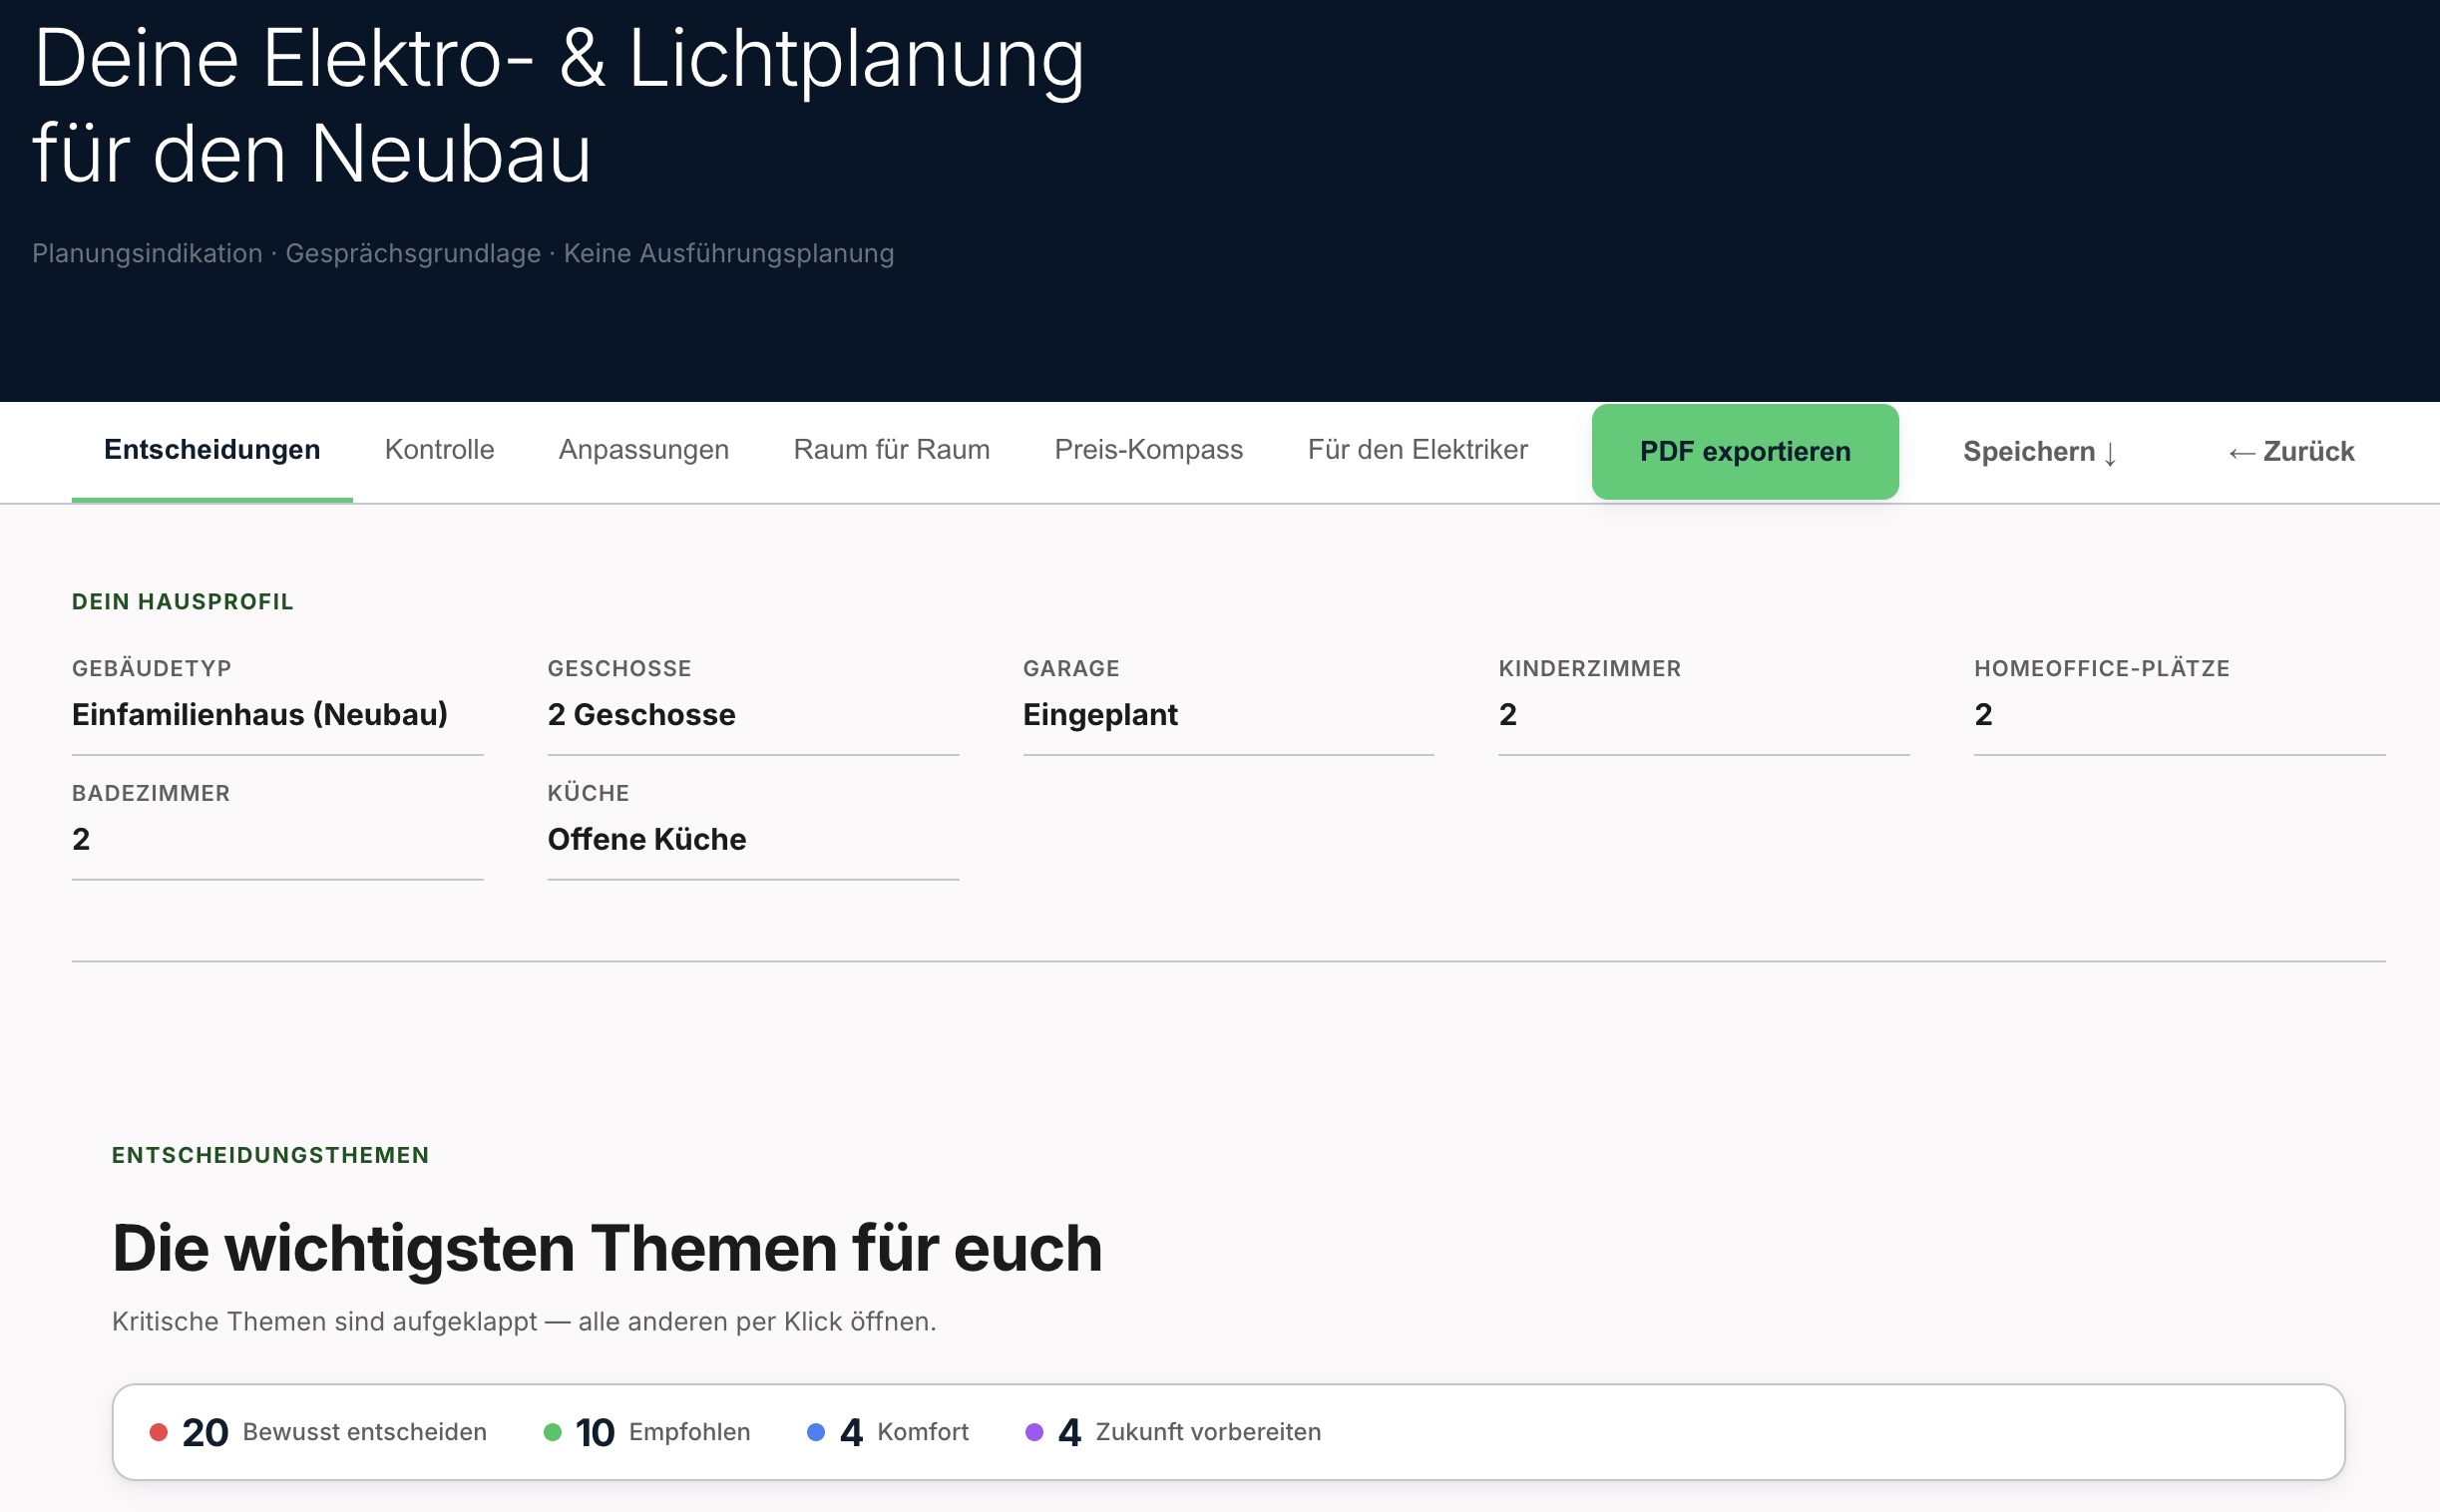Filter by 4 Komfort topics
The height and width of the screenshot is (1512, 2440).
887,1432
